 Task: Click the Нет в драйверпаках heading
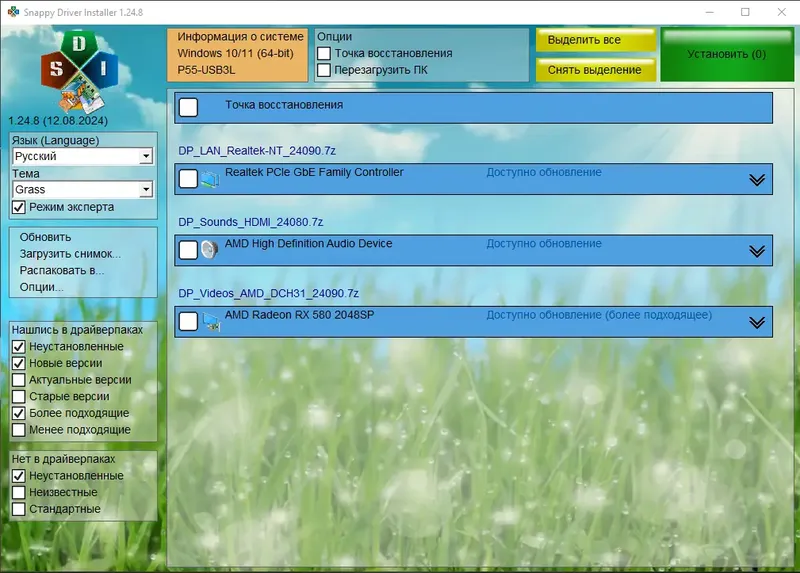63,459
